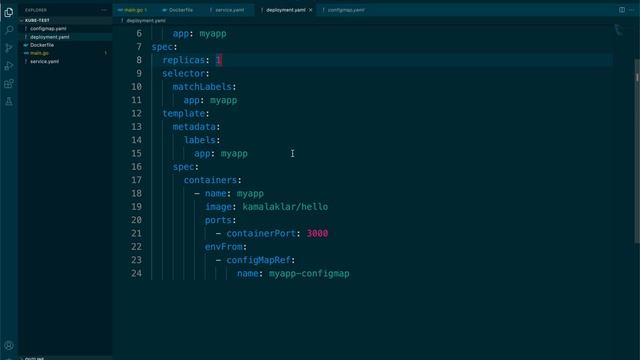
Task: Click 'selector' key on line 9
Action: click(x=184, y=73)
